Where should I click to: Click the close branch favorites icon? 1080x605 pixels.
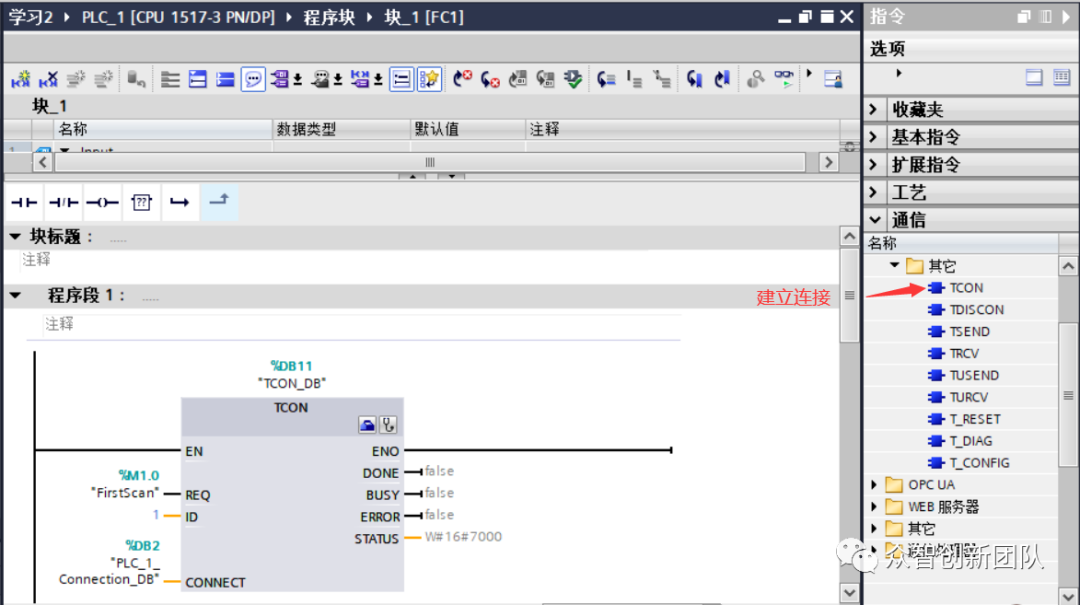click(x=219, y=202)
